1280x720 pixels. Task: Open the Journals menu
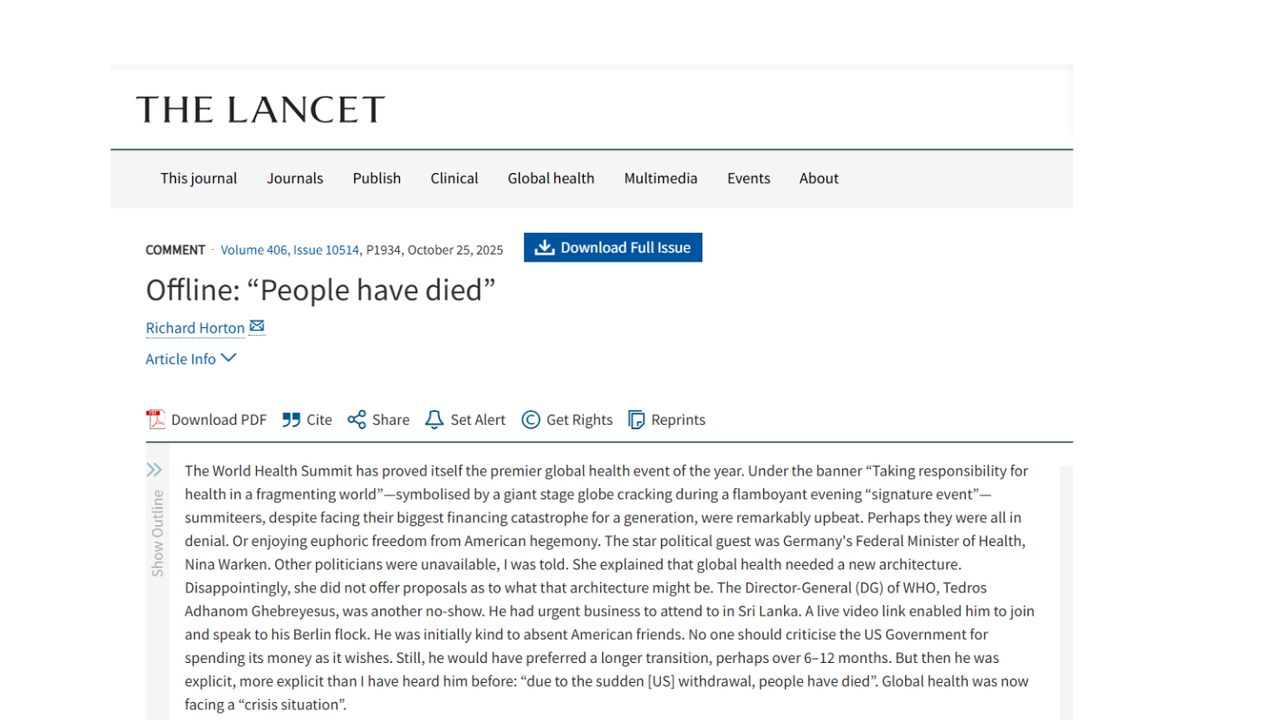tap(295, 178)
